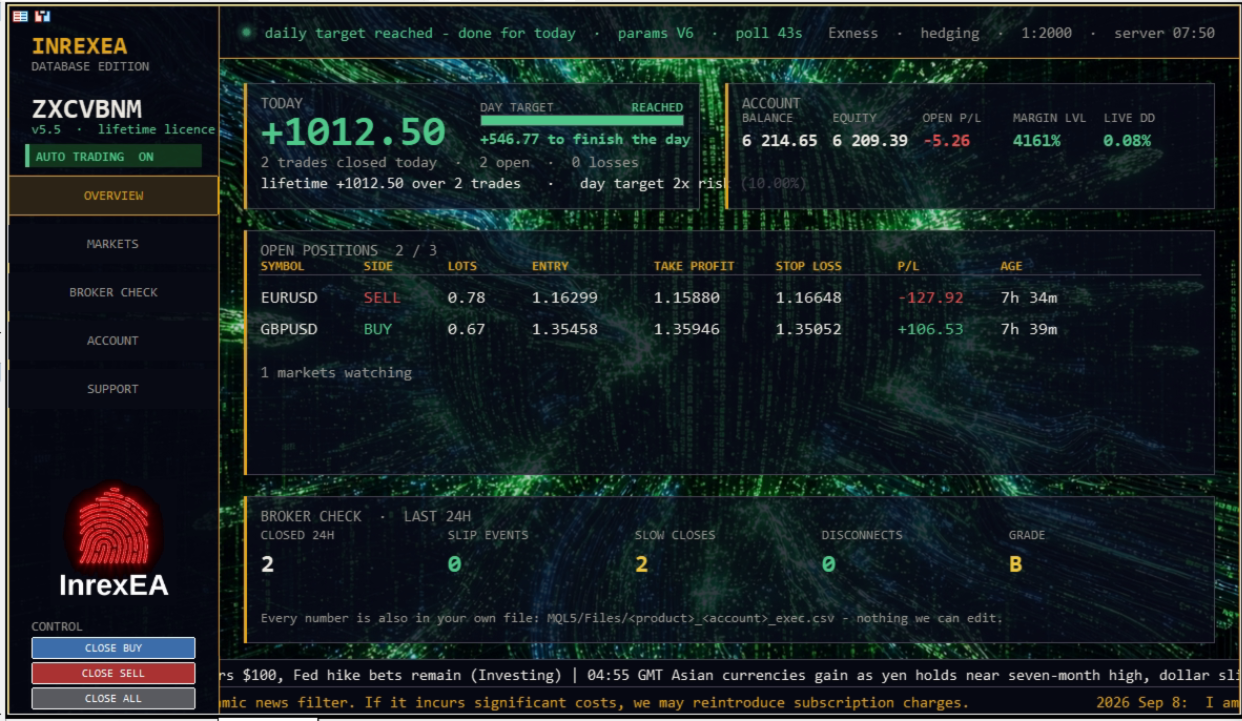Image resolution: width=1242 pixels, height=721 pixels.
Task: Click the red-blue chart-object icon at top-left
Action: click(x=42, y=16)
